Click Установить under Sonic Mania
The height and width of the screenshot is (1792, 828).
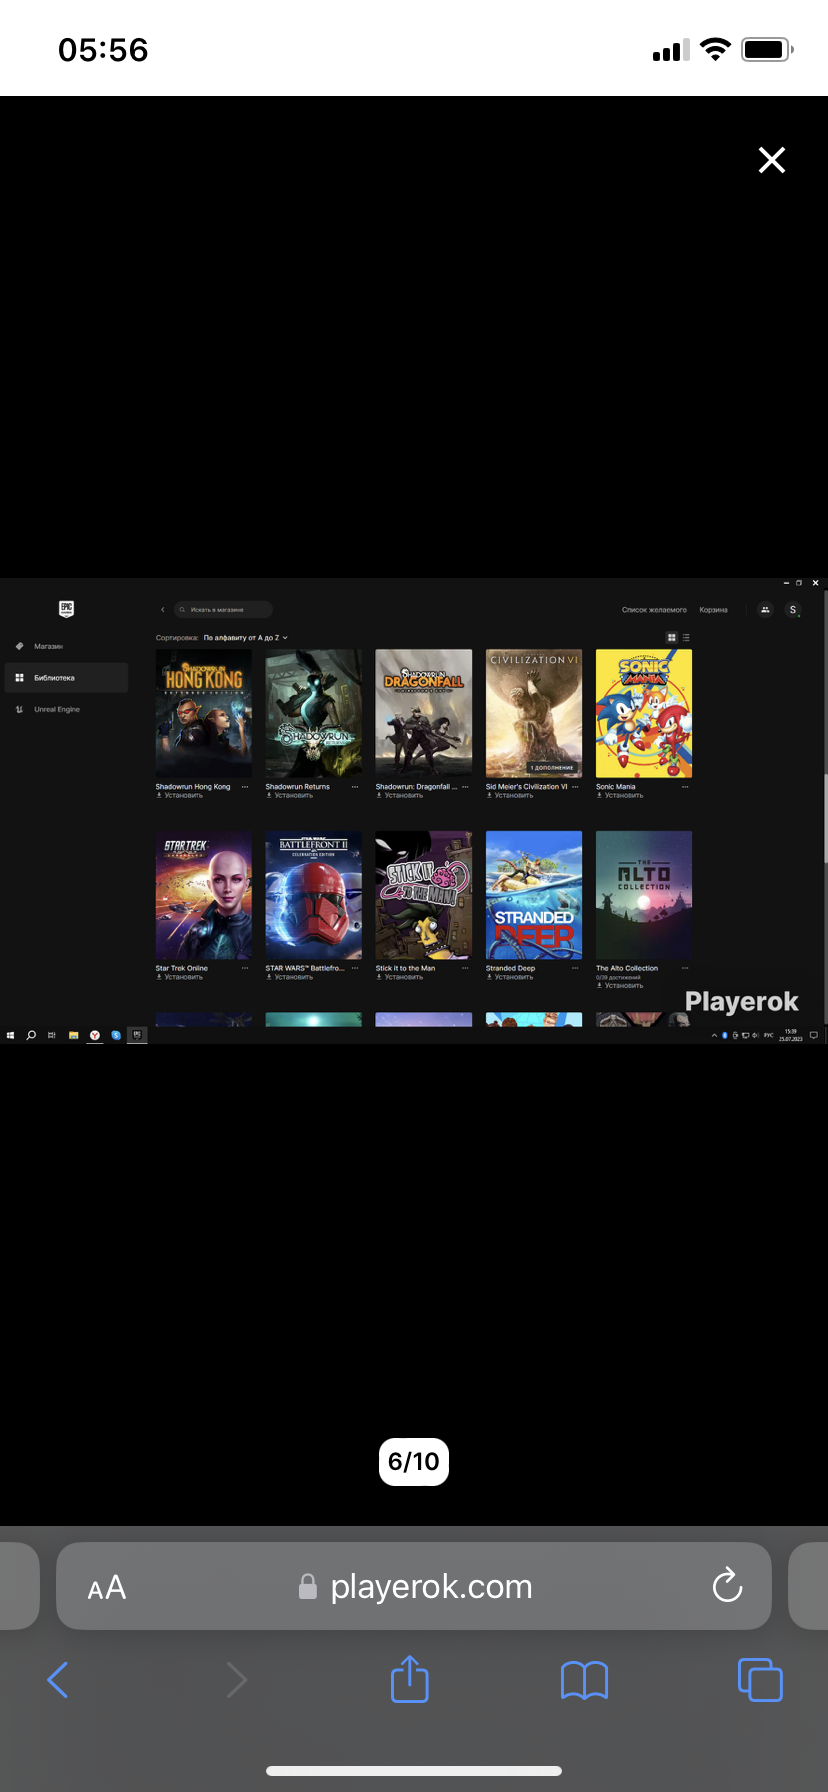(620, 796)
